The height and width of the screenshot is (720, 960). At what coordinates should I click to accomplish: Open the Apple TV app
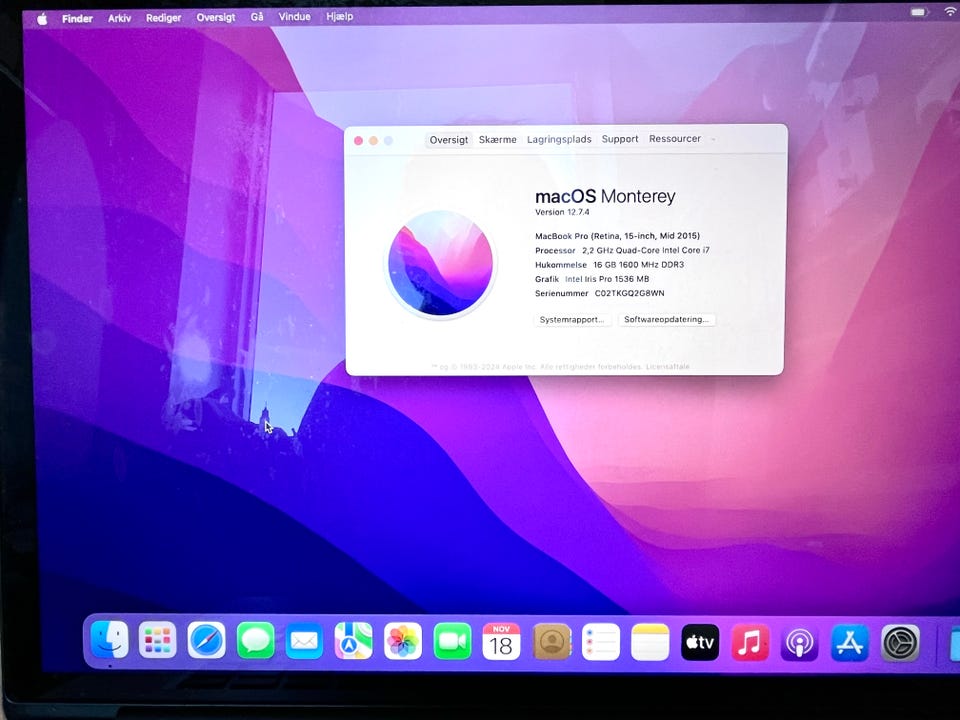pyautogui.click(x=700, y=642)
